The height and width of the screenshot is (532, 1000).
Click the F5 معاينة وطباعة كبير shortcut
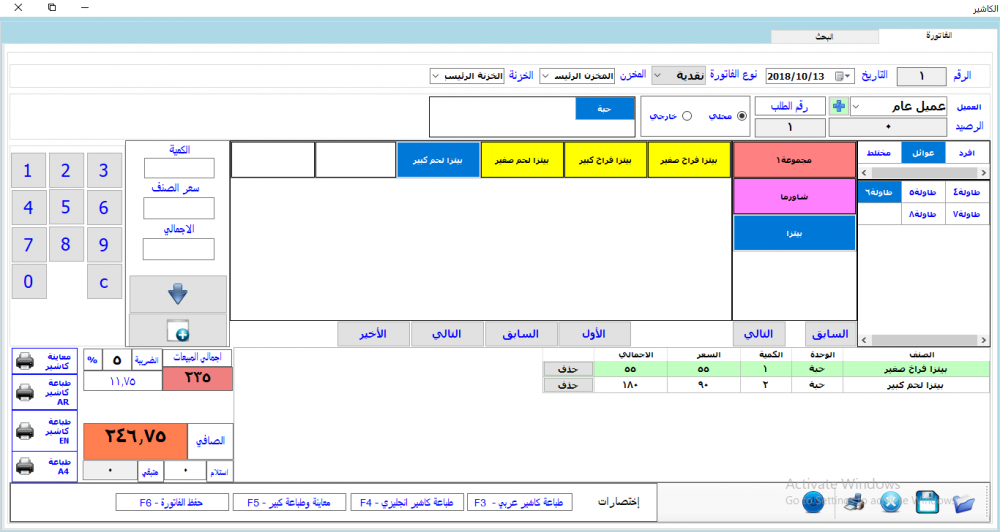tap(290, 503)
